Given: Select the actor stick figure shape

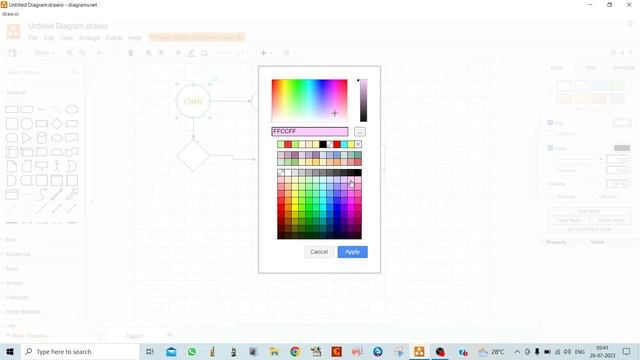Looking at the screenshot, I should coord(57,166).
